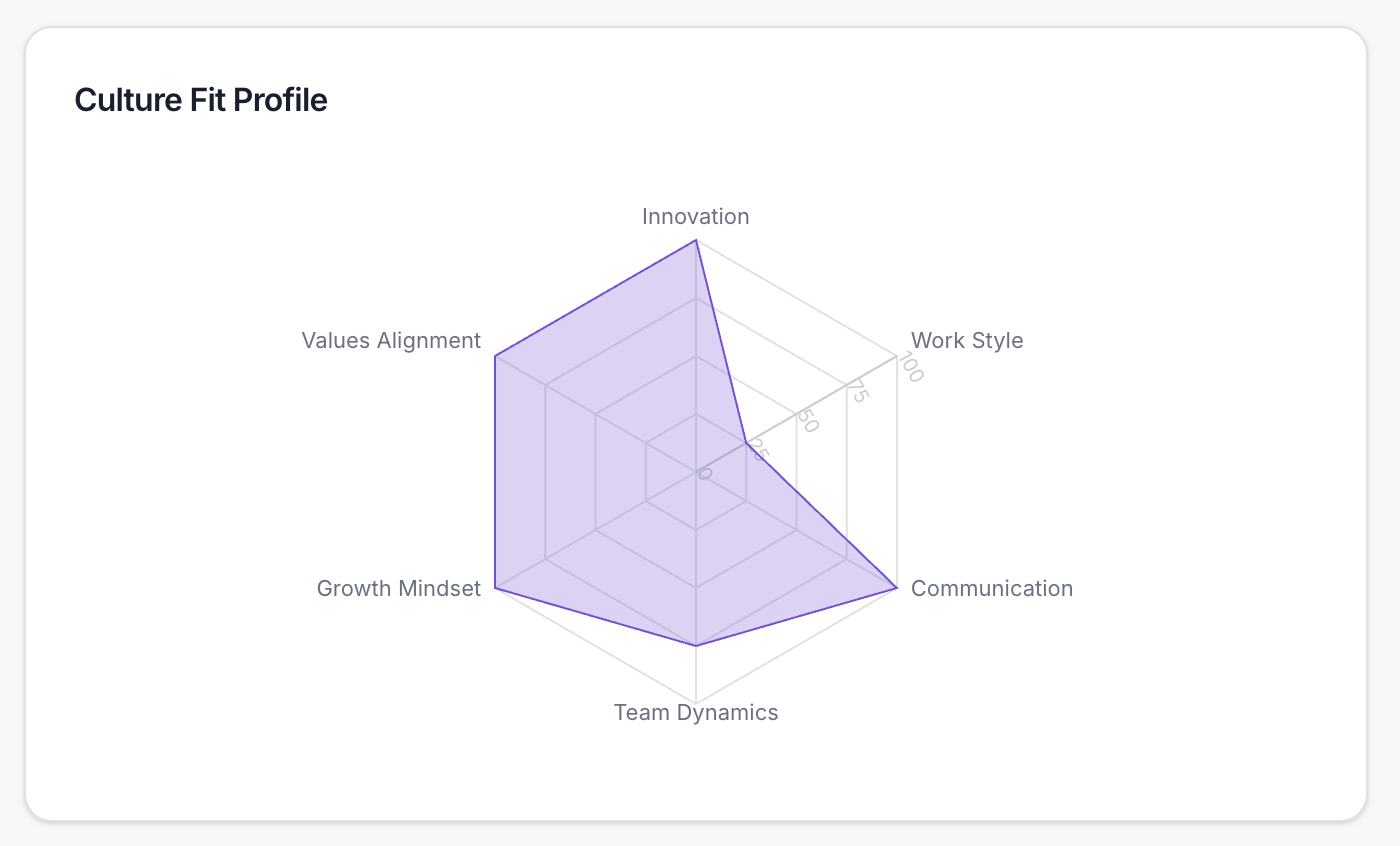The image size is (1400, 846).
Task: Click the Growth Mindset data point vertex
Action: pos(495,588)
